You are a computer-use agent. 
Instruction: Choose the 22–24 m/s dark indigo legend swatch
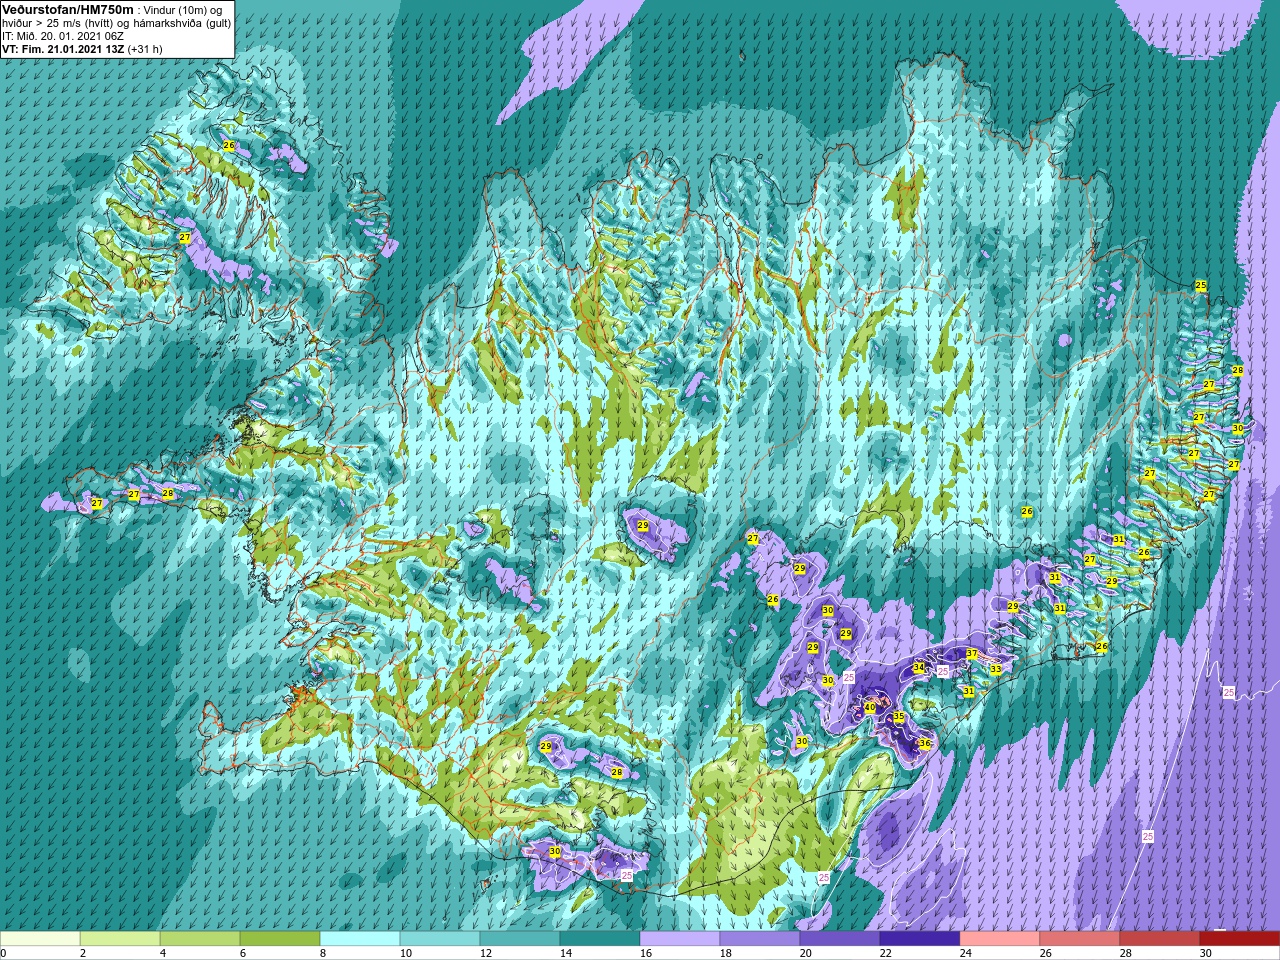[x=920, y=939]
